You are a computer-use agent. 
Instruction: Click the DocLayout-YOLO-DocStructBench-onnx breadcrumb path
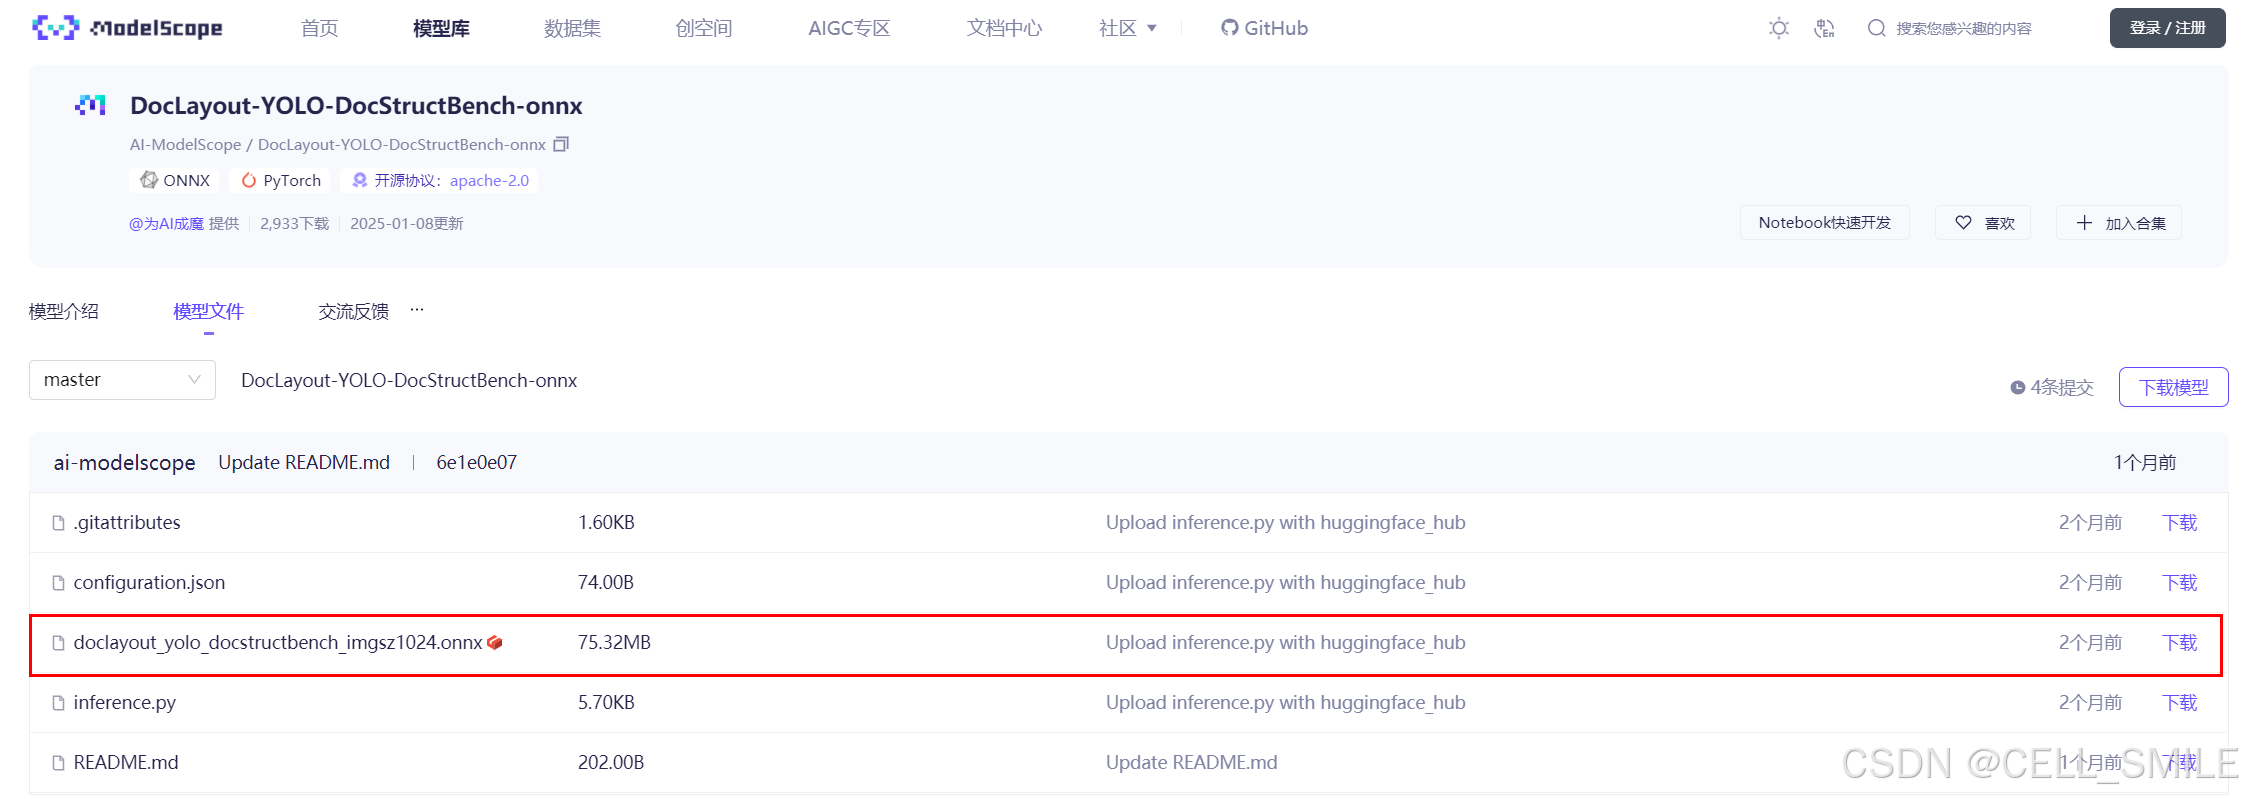(409, 381)
